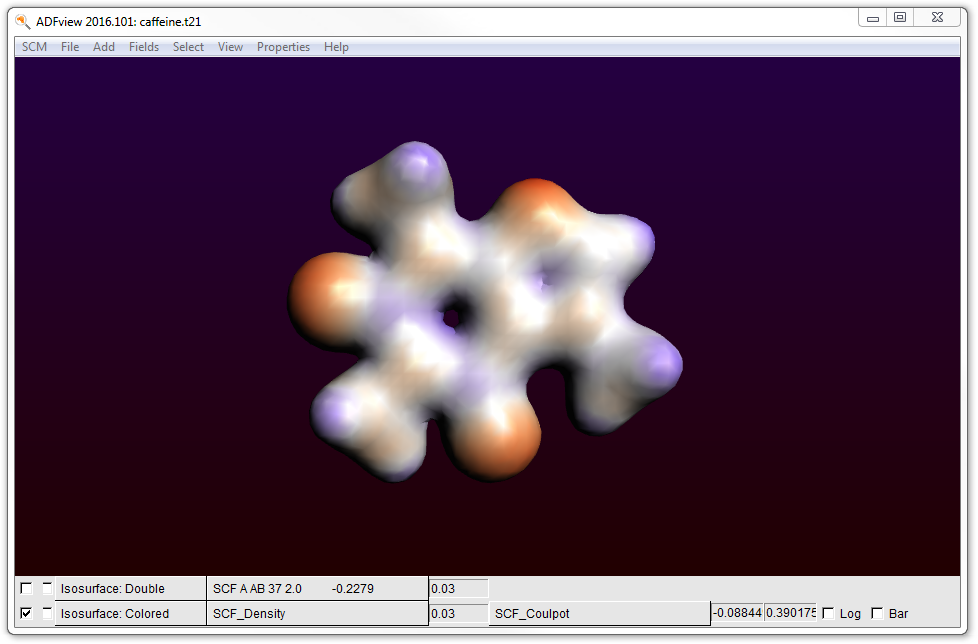Toggle second small checkbox in Isosurface: Double row
The height and width of the screenshot is (644, 978).
47,588
